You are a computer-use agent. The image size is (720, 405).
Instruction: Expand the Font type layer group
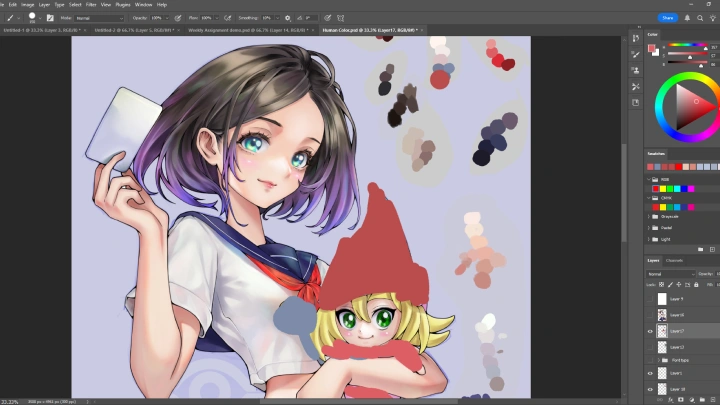coord(659,360)
